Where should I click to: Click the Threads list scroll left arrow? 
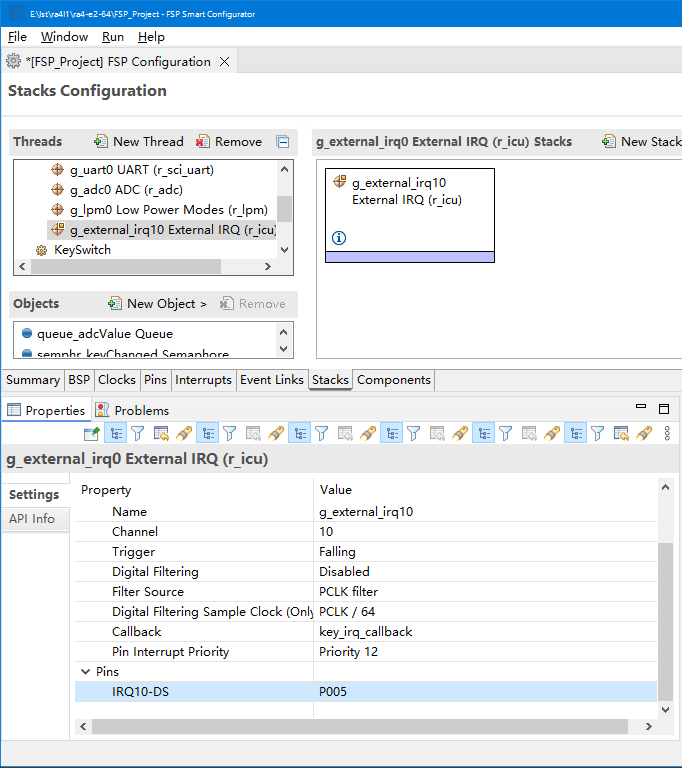(x=22, y=266)
